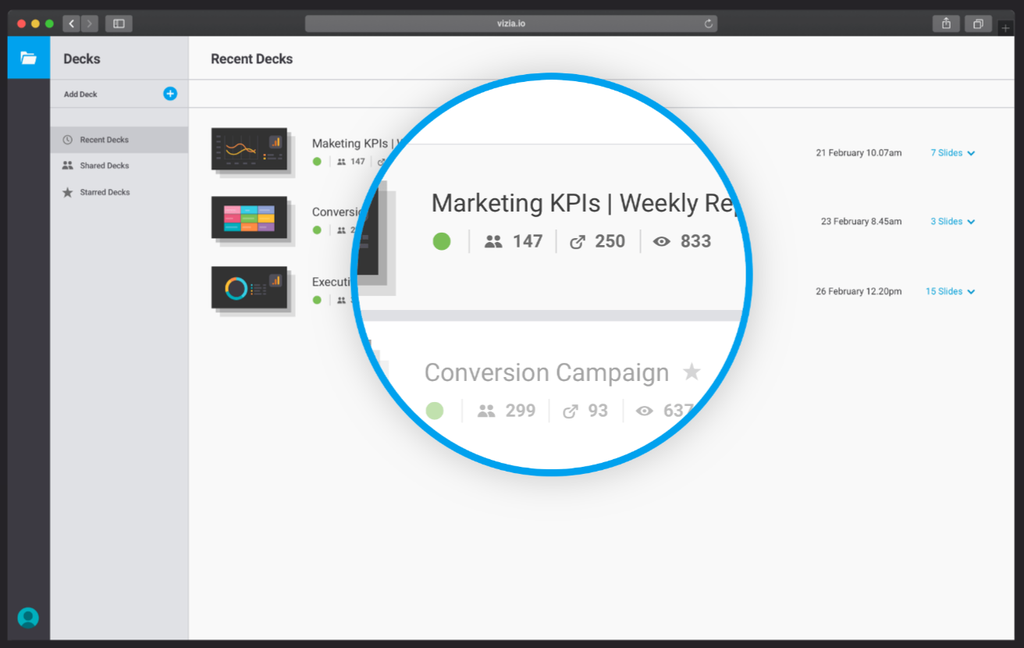1024x648 pixels.
Task: Click the star next to Conversion Campaign
Action: click(691, 373)
